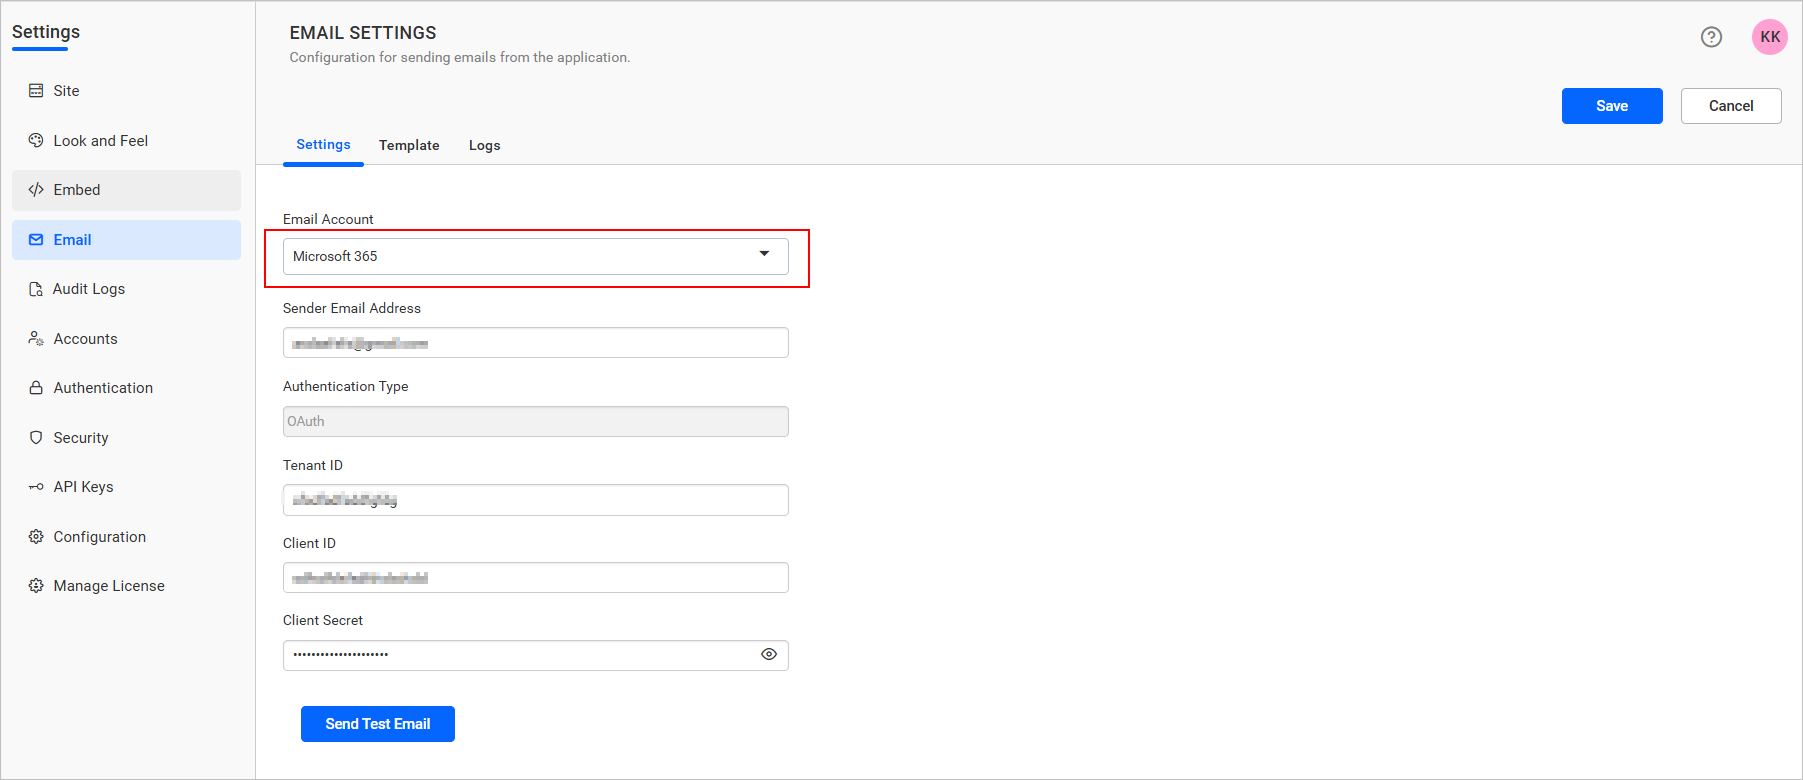Screen dimensions: 1803x780
Task: Open the help question mark icon
Action: point(1711,37)
